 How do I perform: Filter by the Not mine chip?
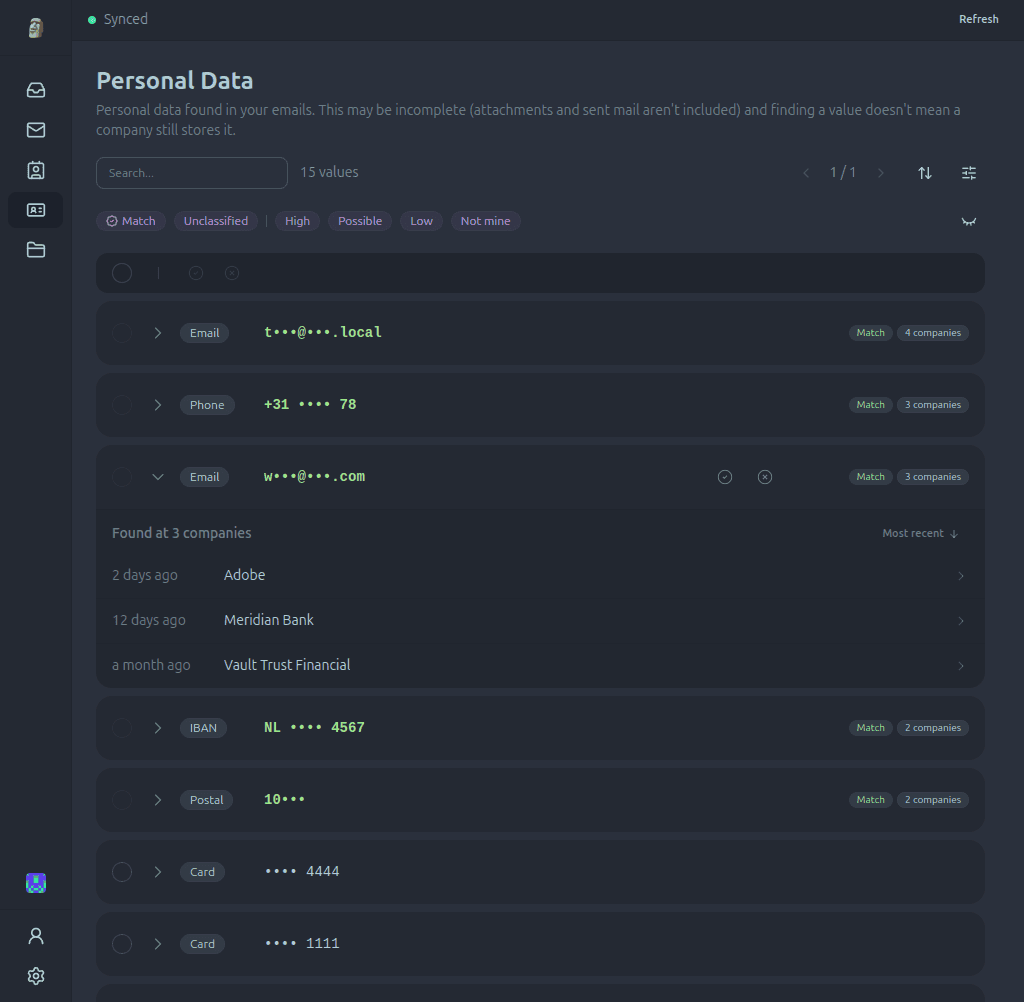point(485,221)
